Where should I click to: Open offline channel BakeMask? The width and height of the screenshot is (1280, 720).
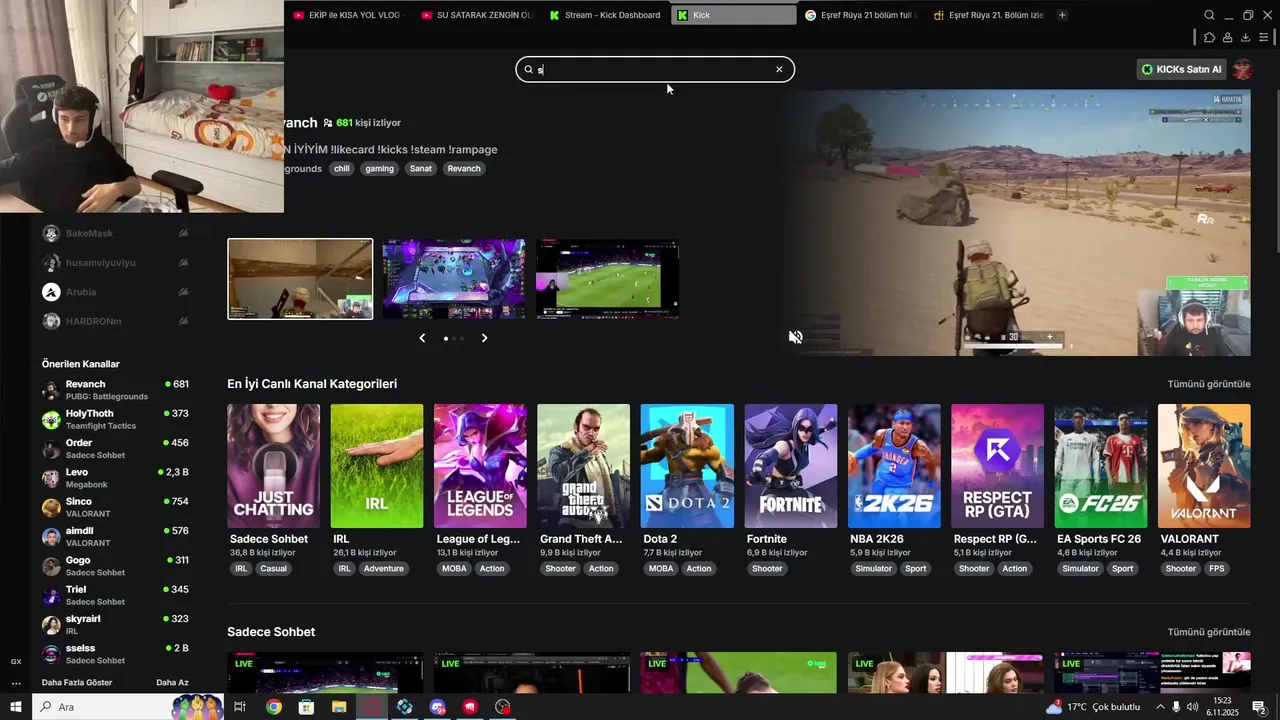click(115, 233)
